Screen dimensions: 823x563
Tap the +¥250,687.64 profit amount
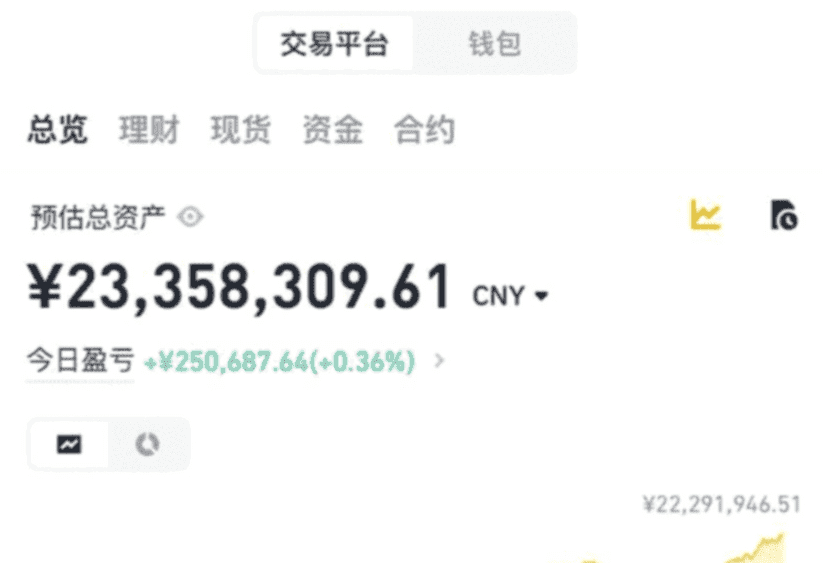click(x=226, y=361)
